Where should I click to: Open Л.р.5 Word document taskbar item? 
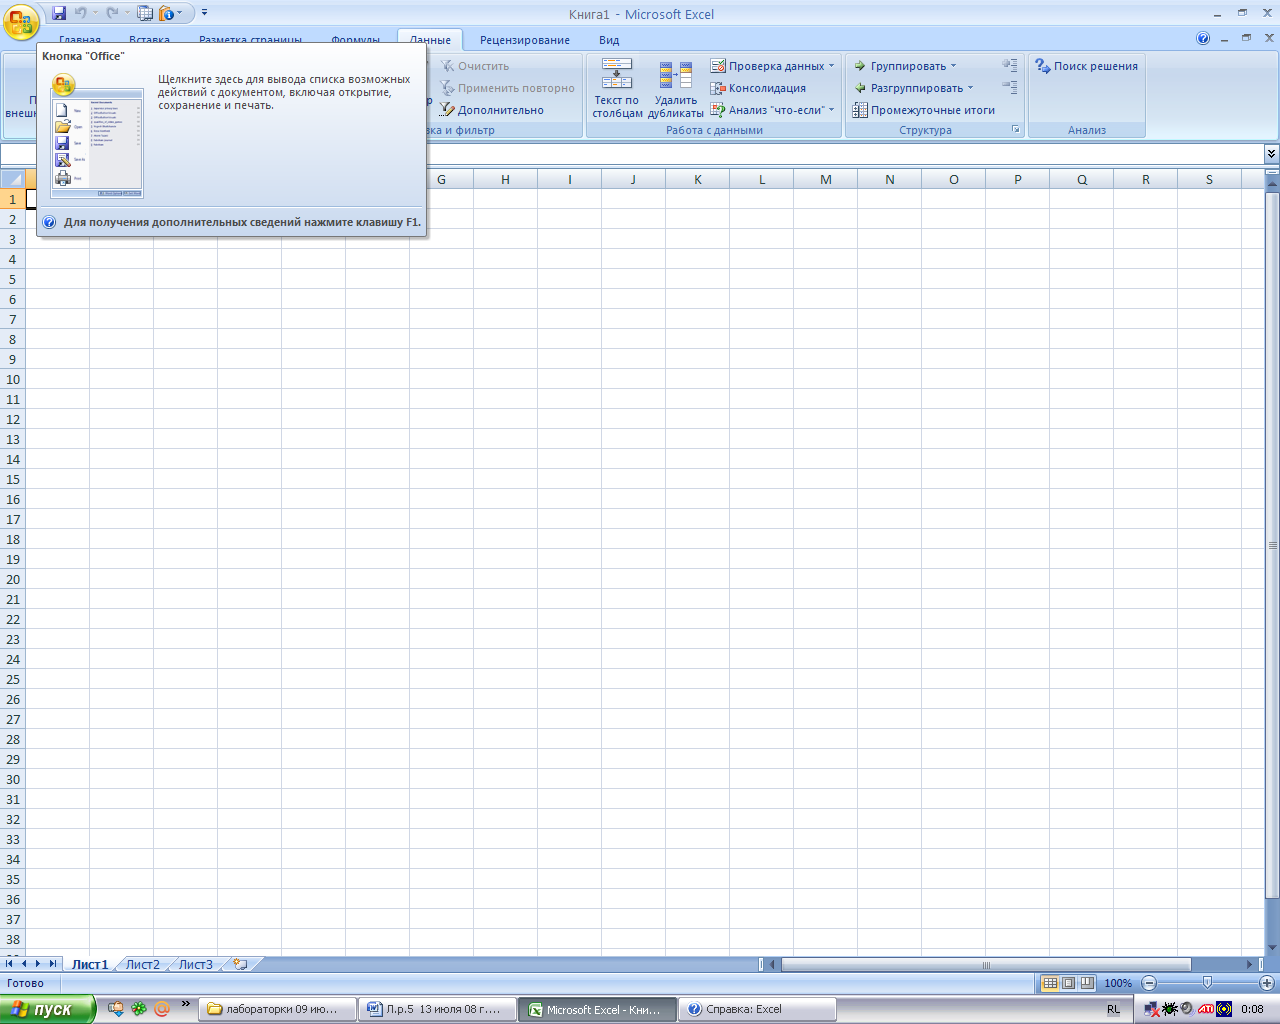point(438,1010)
